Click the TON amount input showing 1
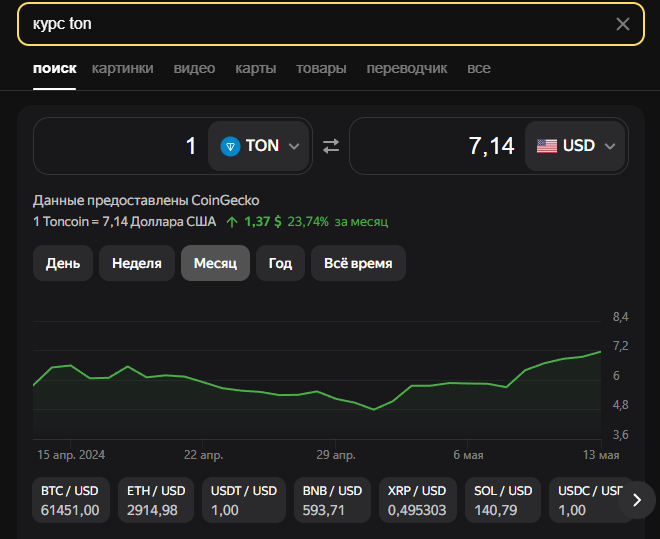Viewport: 660px width, 539px height. coord(121,146)
